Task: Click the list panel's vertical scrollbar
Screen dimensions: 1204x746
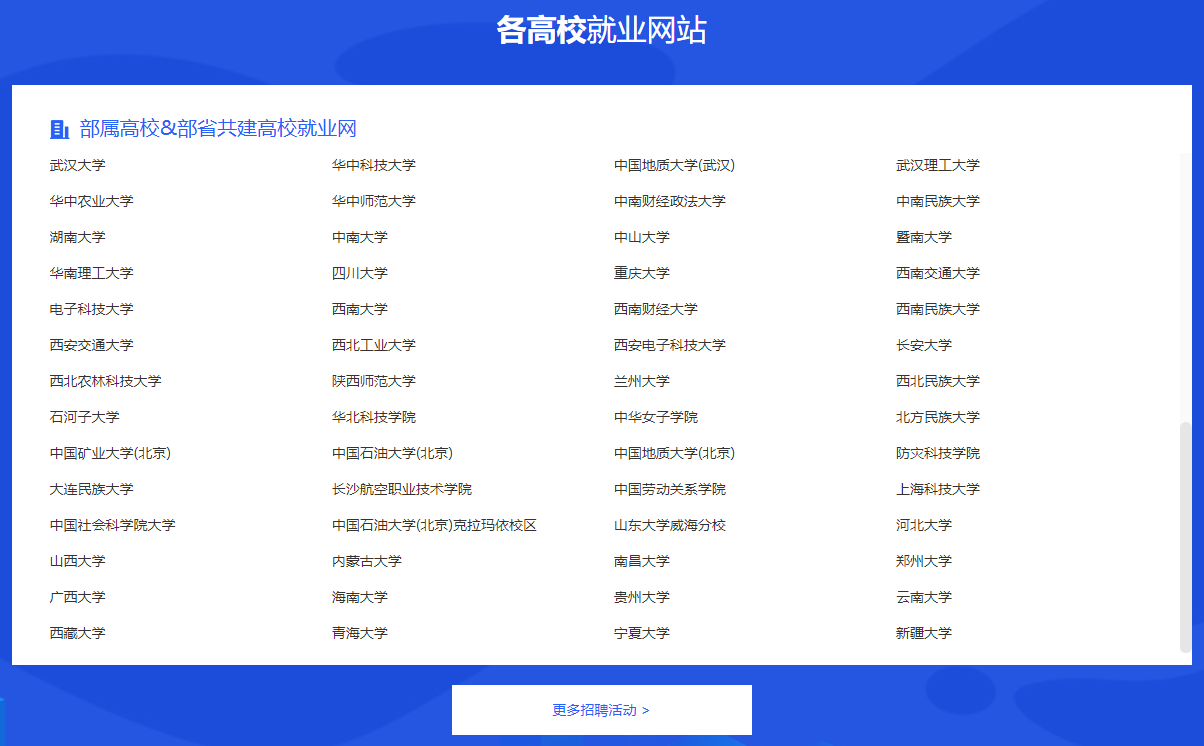Action: point(1186,537)
